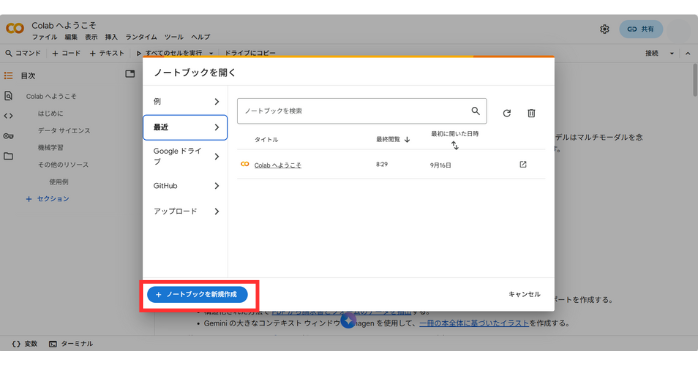Select はじめに in table of contents
The height and width of the screenshot is (365, 698).
point(50,114)
